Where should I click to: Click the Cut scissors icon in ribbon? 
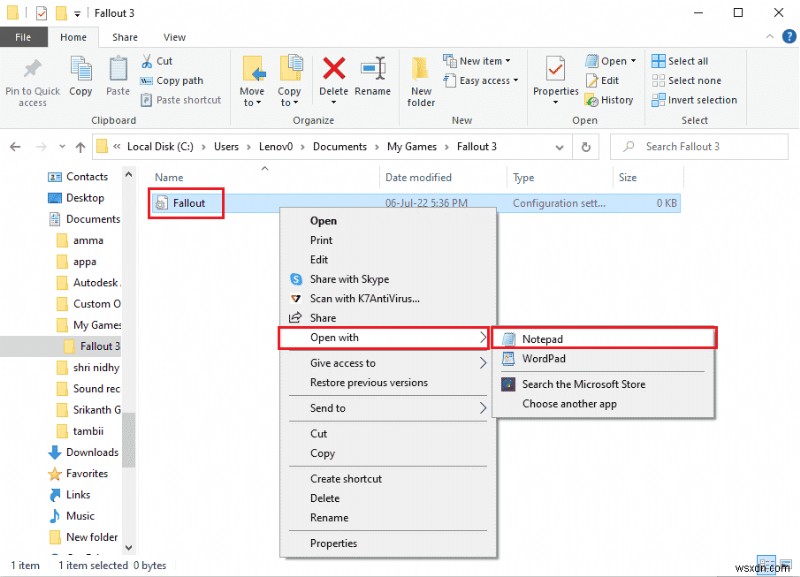pyautogui.click(x=147, y=61)
